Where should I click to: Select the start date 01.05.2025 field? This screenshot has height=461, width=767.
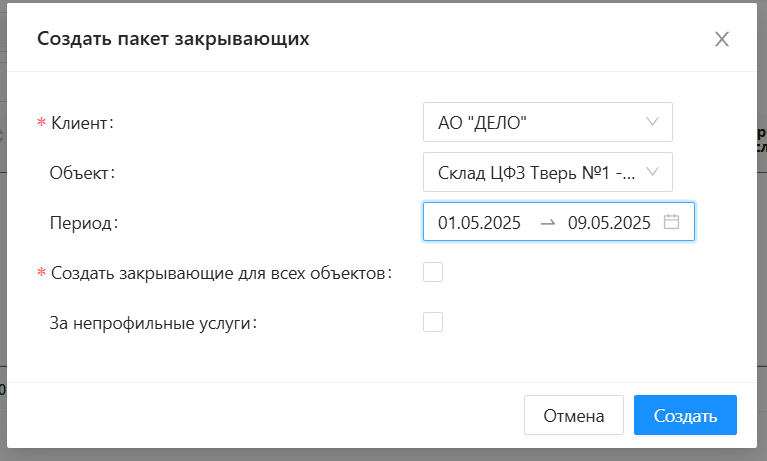point(480,223)
